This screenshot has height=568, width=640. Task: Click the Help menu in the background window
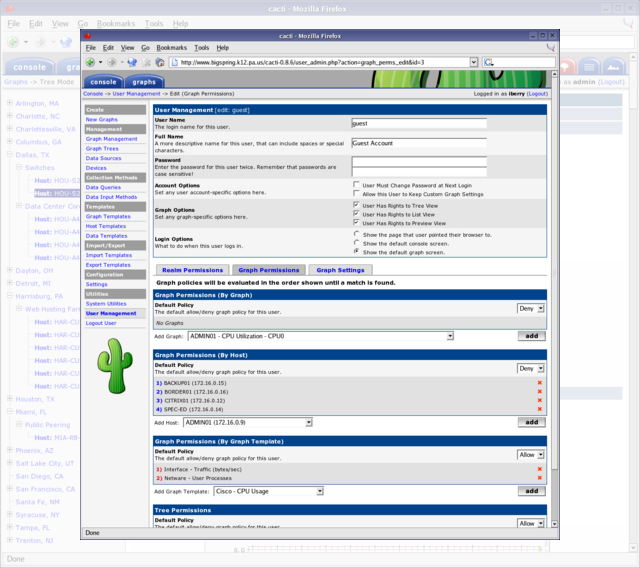click(x=180, y=24)
